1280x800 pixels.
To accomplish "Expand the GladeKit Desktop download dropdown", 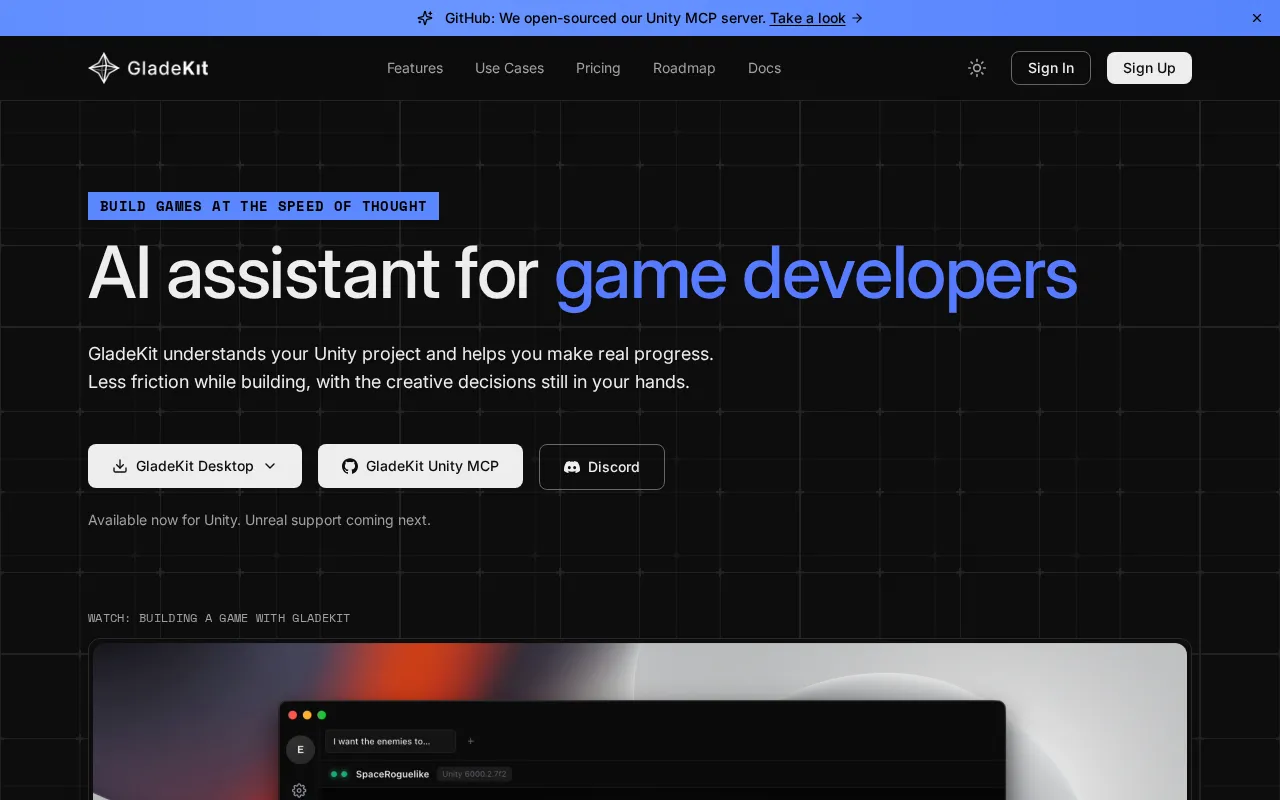I will point(195,466).
